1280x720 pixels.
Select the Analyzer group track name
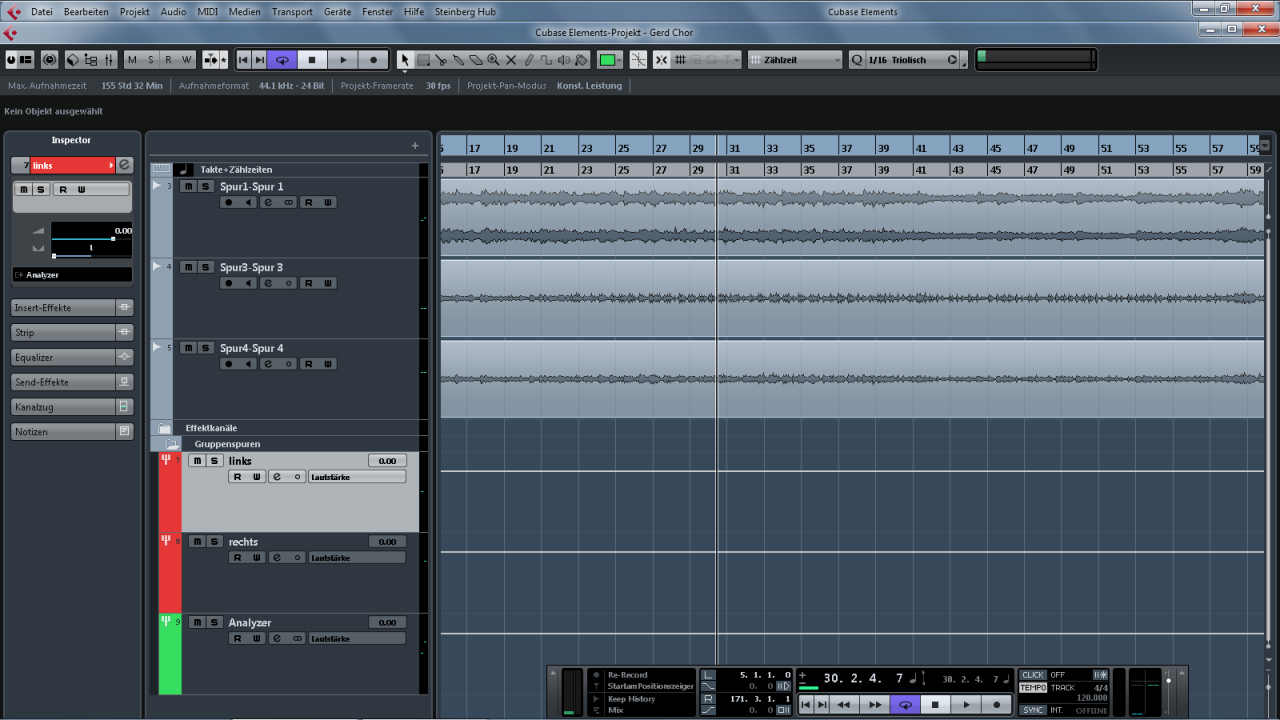point(250,622)
